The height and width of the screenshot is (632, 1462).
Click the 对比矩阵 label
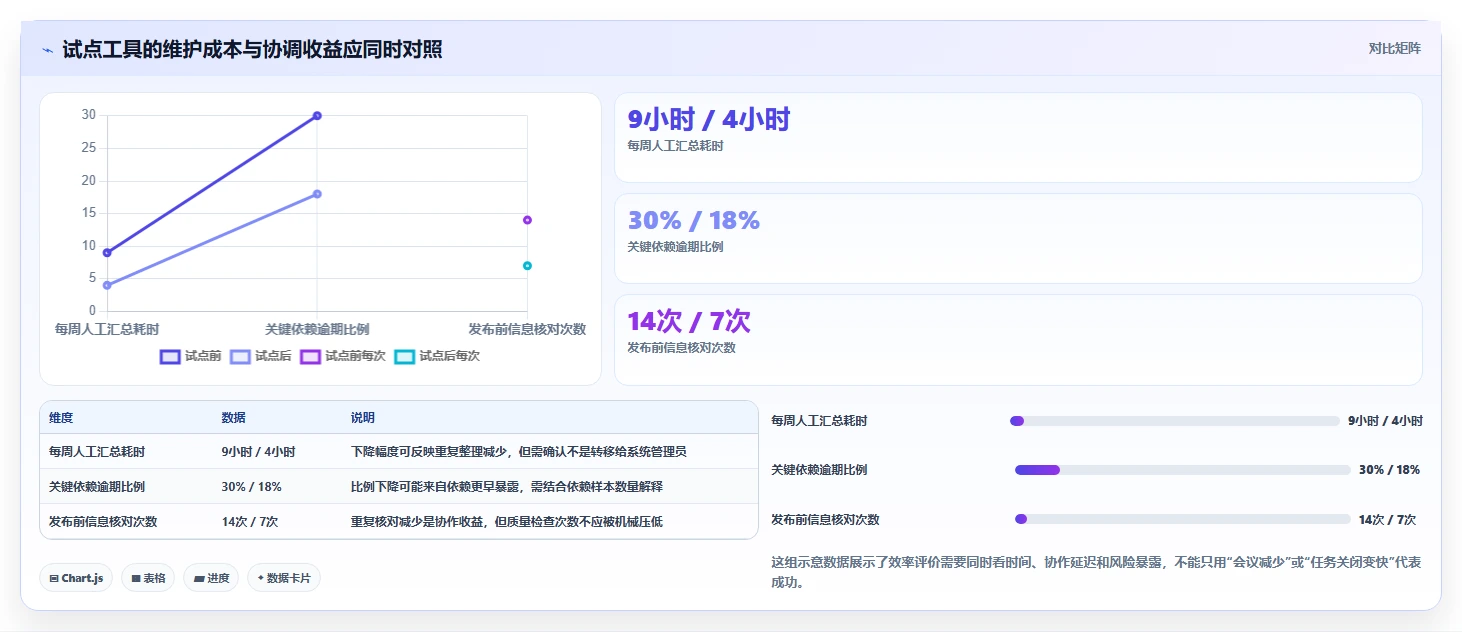1394,49
